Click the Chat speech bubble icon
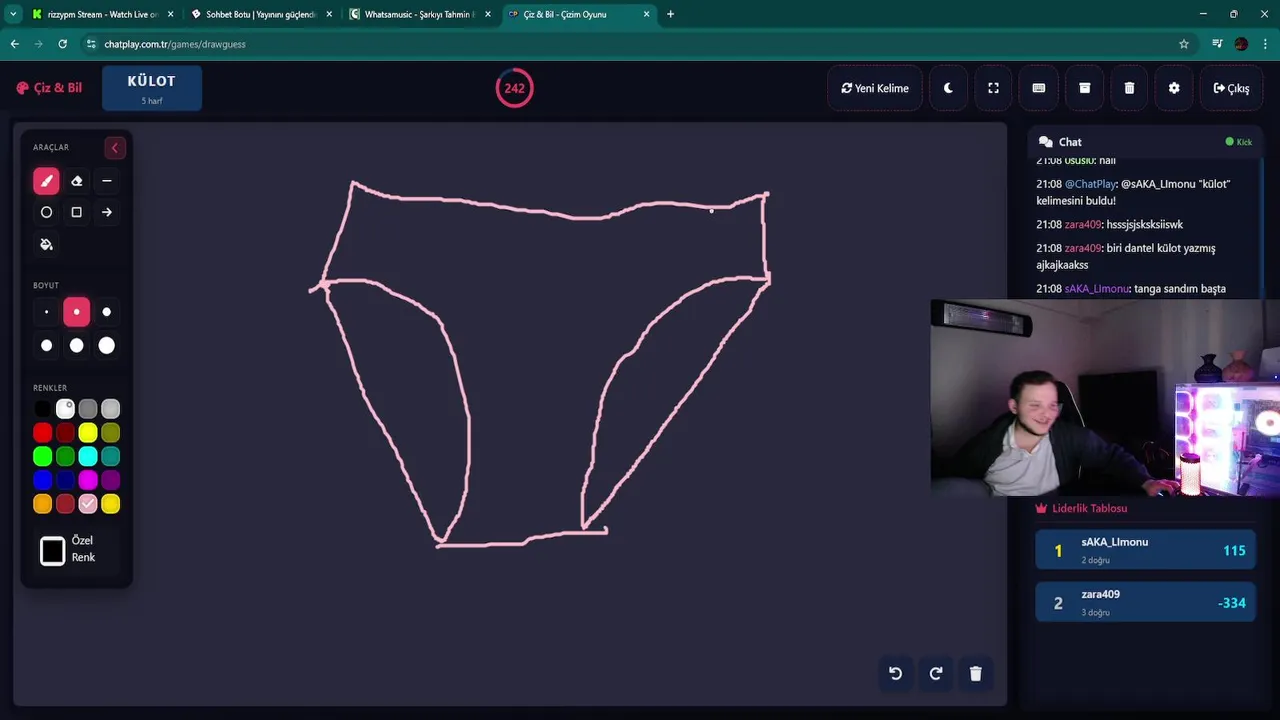This screenshot has height=720, width=1280. click(1046, 142)
